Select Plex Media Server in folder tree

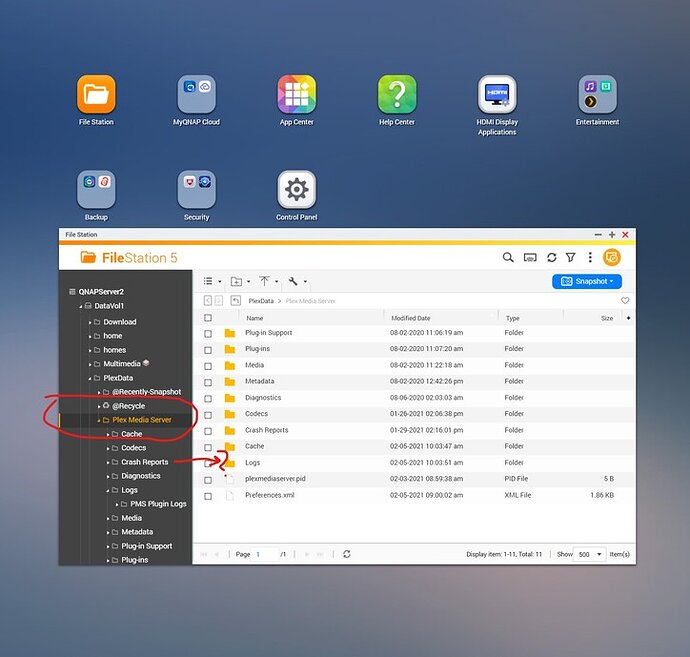coord(142,420)
